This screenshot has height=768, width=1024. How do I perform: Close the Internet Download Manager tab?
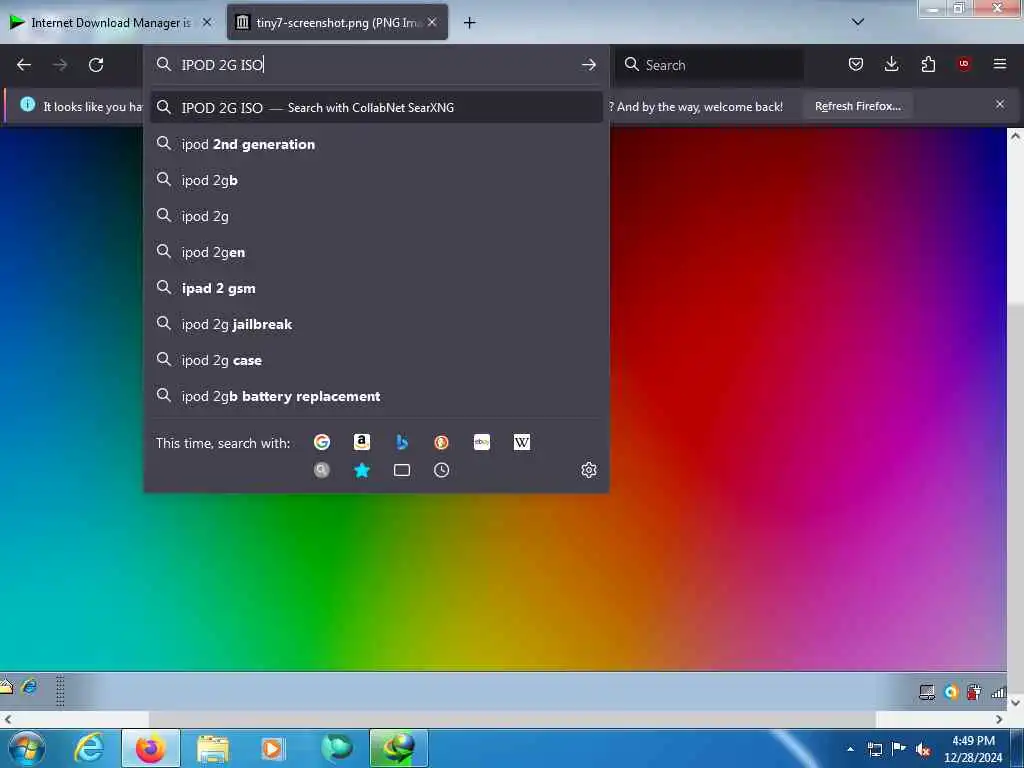click(207, 22)
